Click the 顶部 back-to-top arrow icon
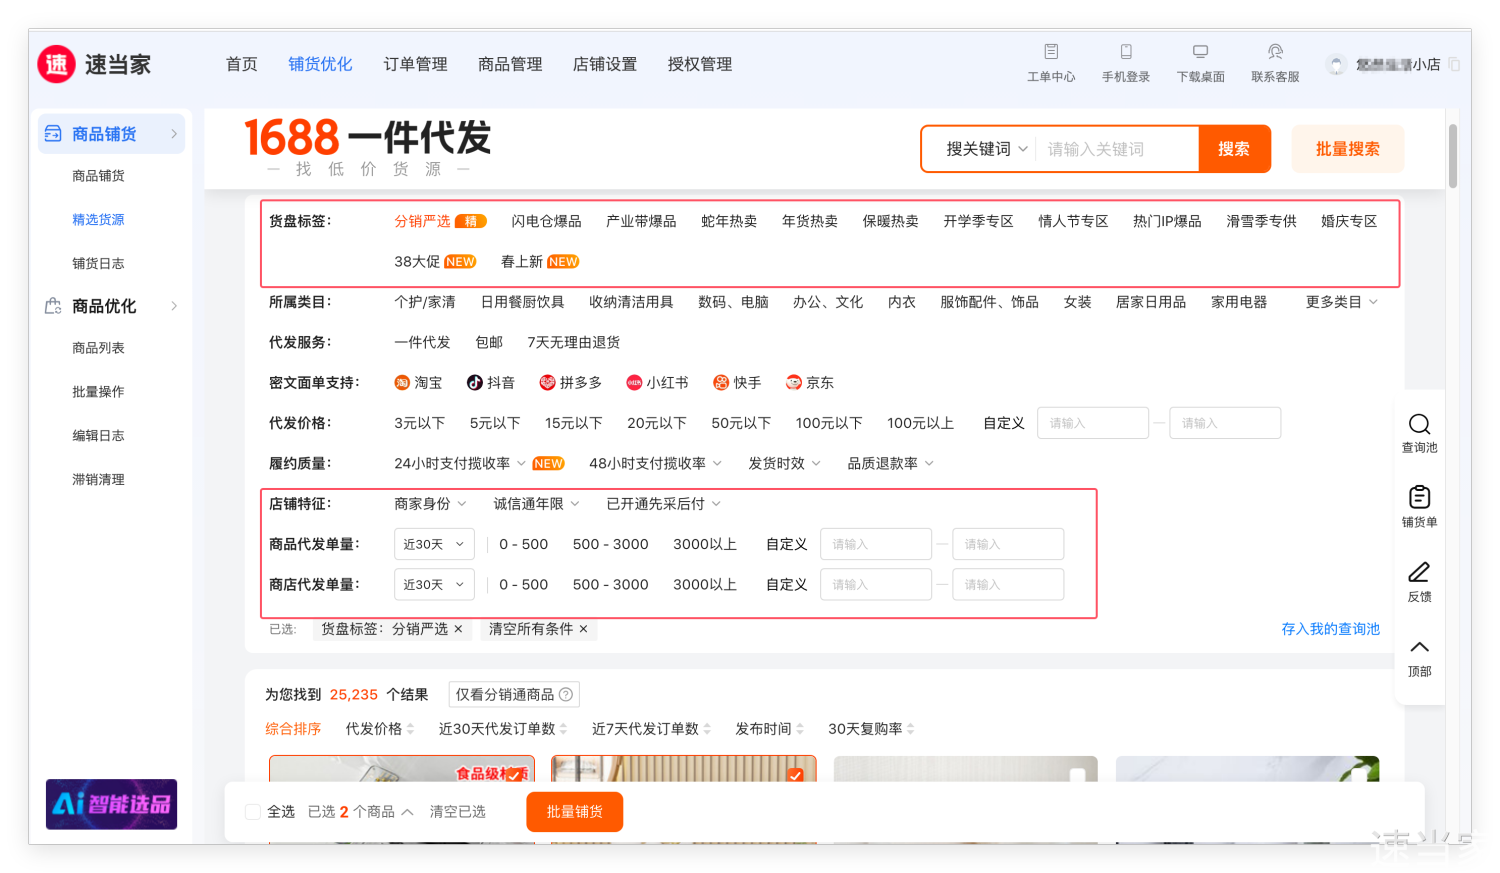The image size is (1500, 873). 1419,648
